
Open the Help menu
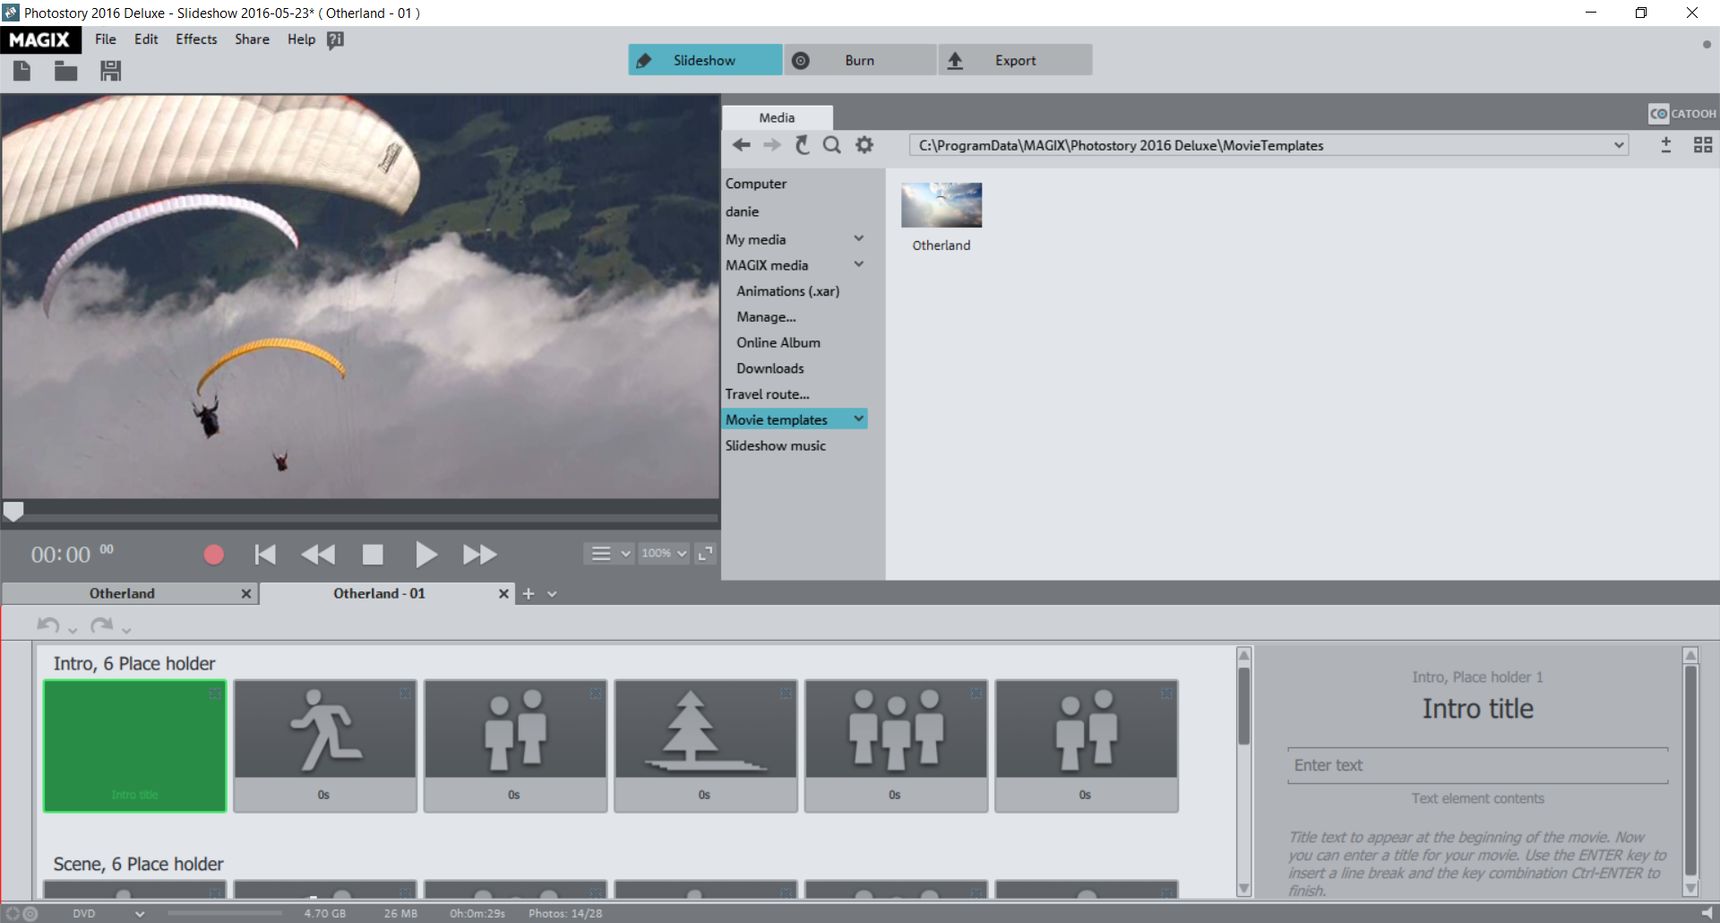tap(301, 40)
